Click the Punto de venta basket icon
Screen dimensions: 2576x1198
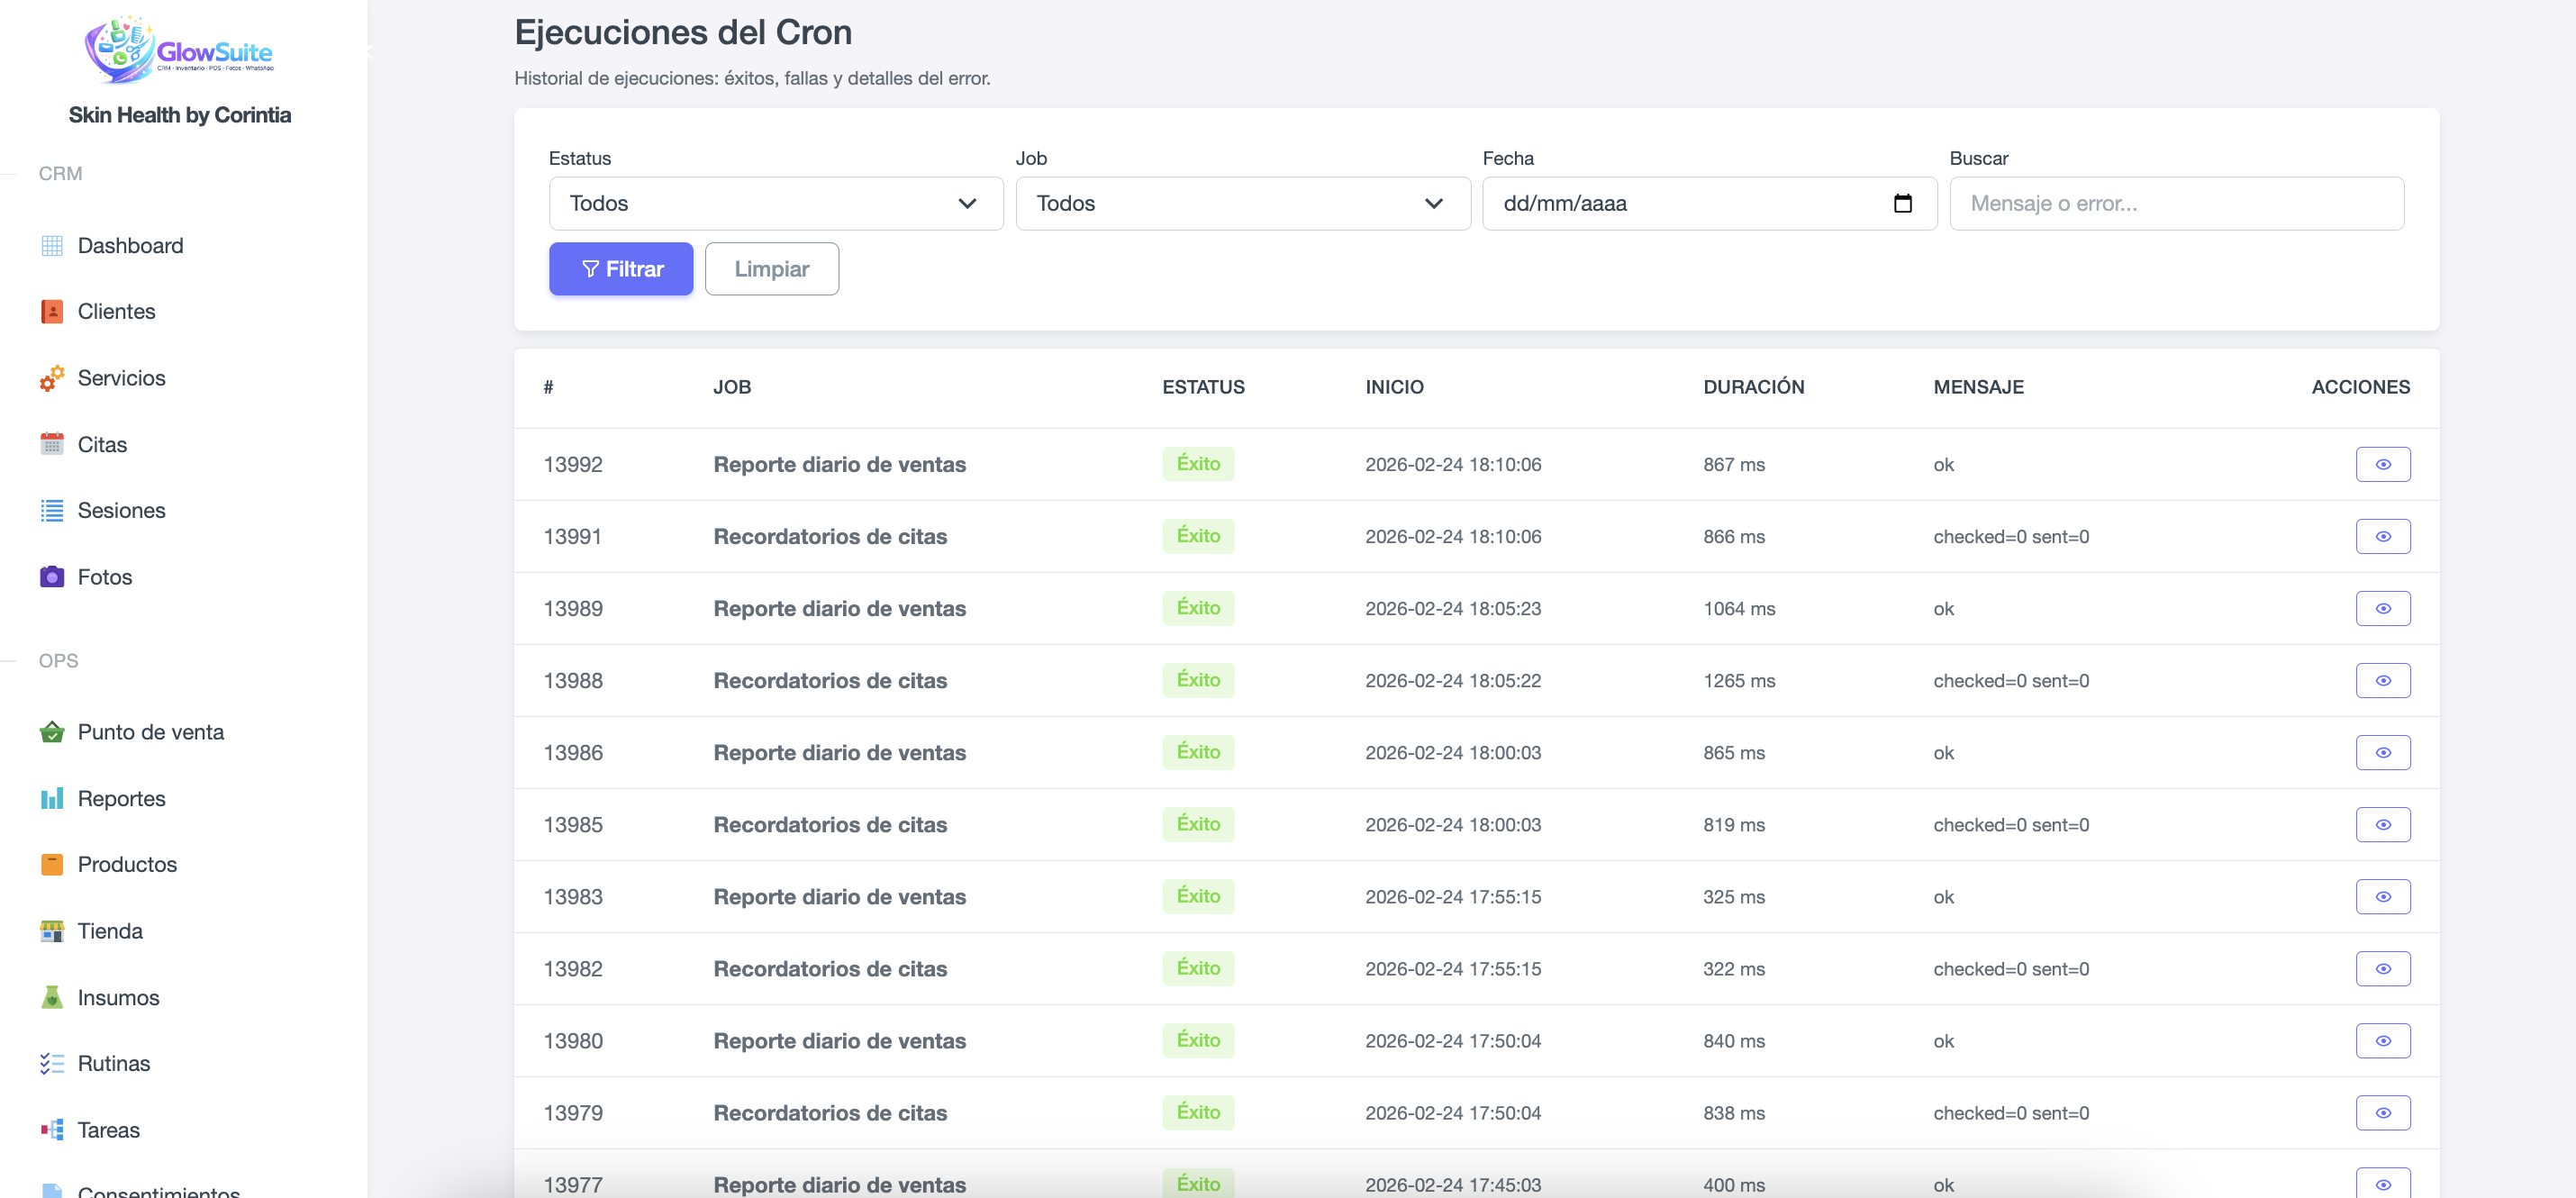[52, 732]
